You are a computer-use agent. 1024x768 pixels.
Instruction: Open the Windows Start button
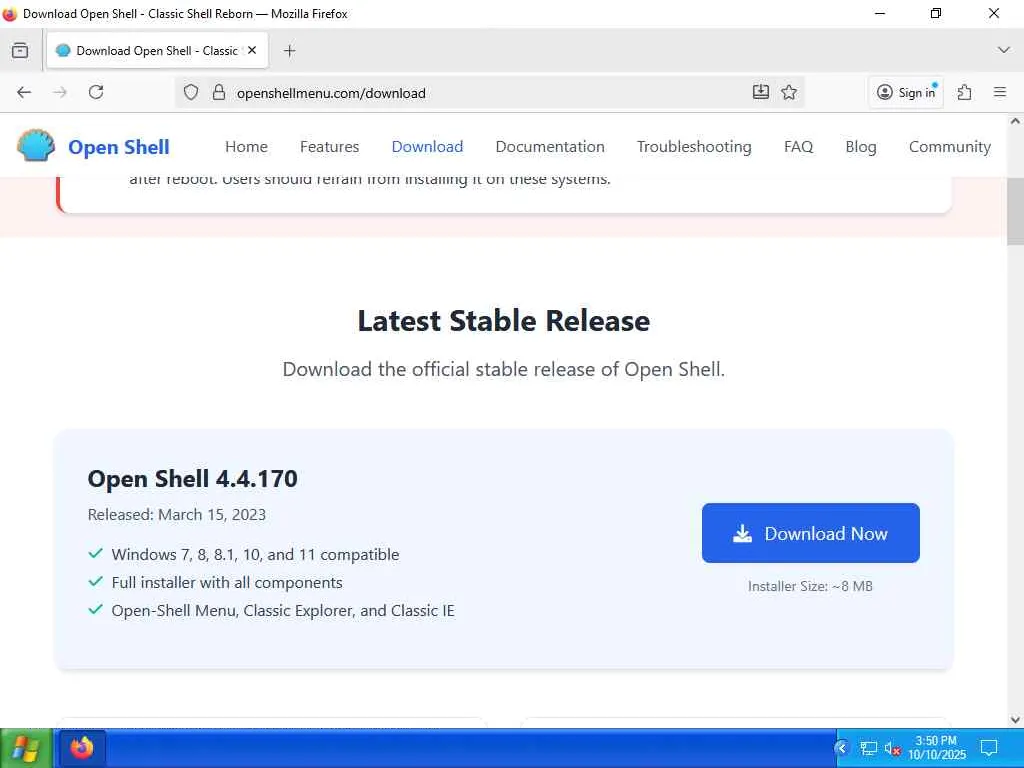(x=25, y=748)
